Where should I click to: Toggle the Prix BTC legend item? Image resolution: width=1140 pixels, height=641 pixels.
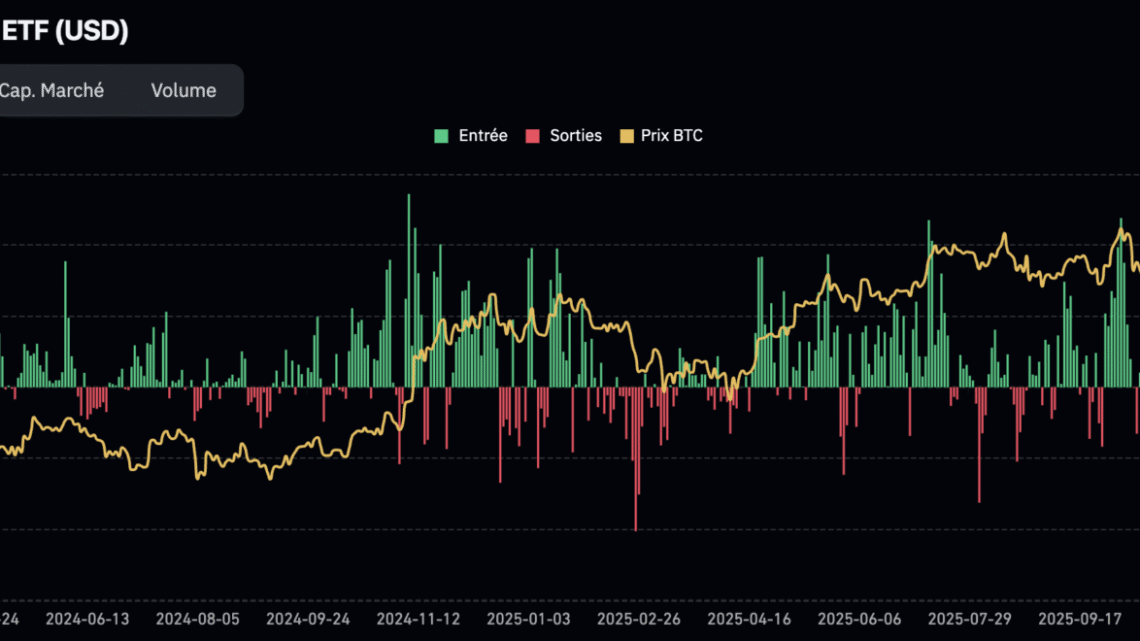672,135
